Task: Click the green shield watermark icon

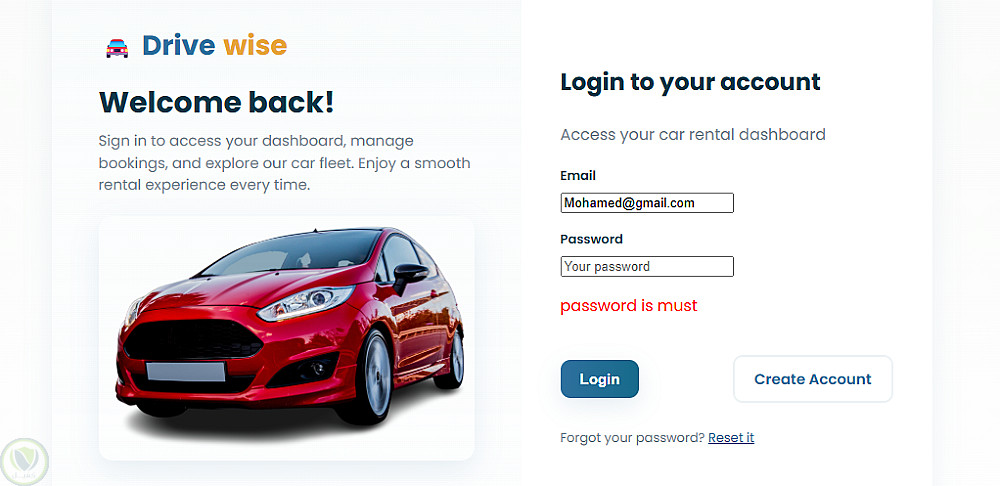Action: [x=25, y=462]
